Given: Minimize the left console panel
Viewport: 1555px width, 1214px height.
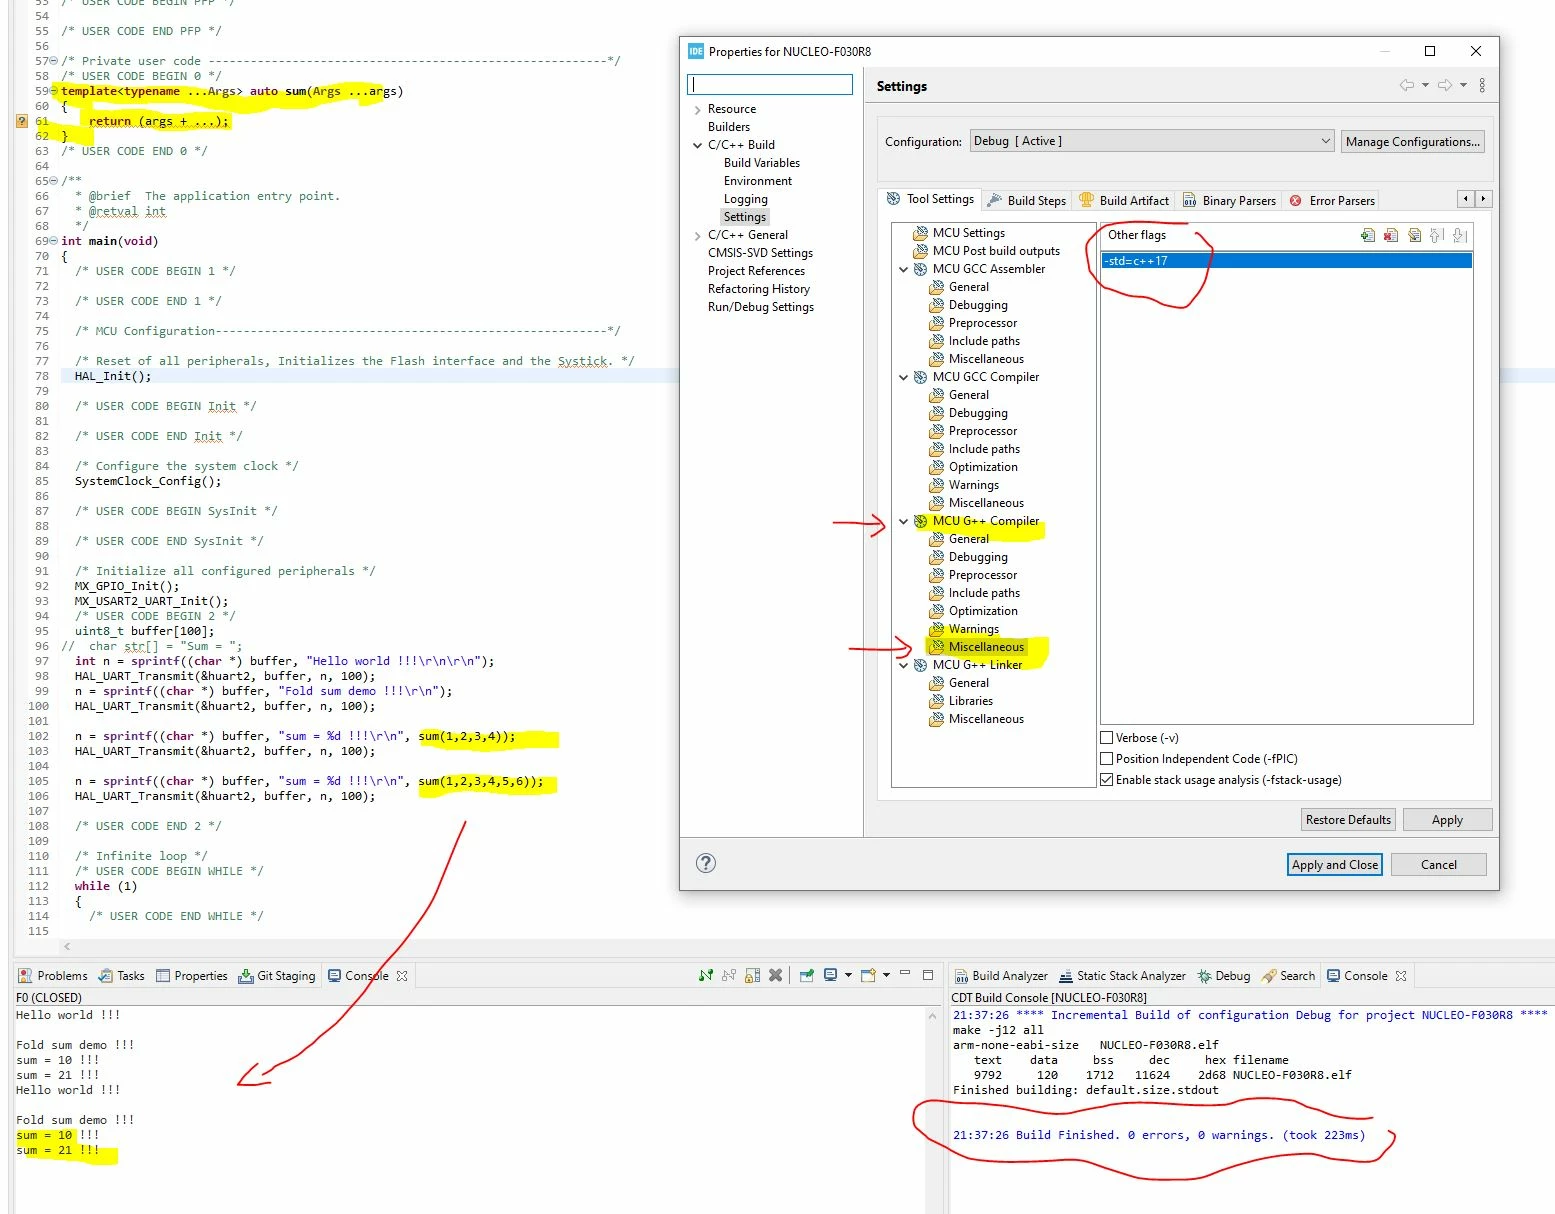Looking at the screenshot, I should point(905,974).
